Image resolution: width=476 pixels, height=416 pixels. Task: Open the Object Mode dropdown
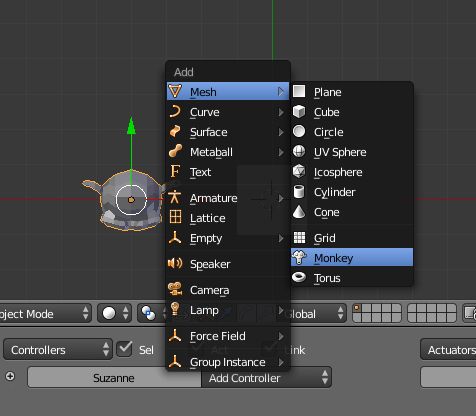coord(45,313)
